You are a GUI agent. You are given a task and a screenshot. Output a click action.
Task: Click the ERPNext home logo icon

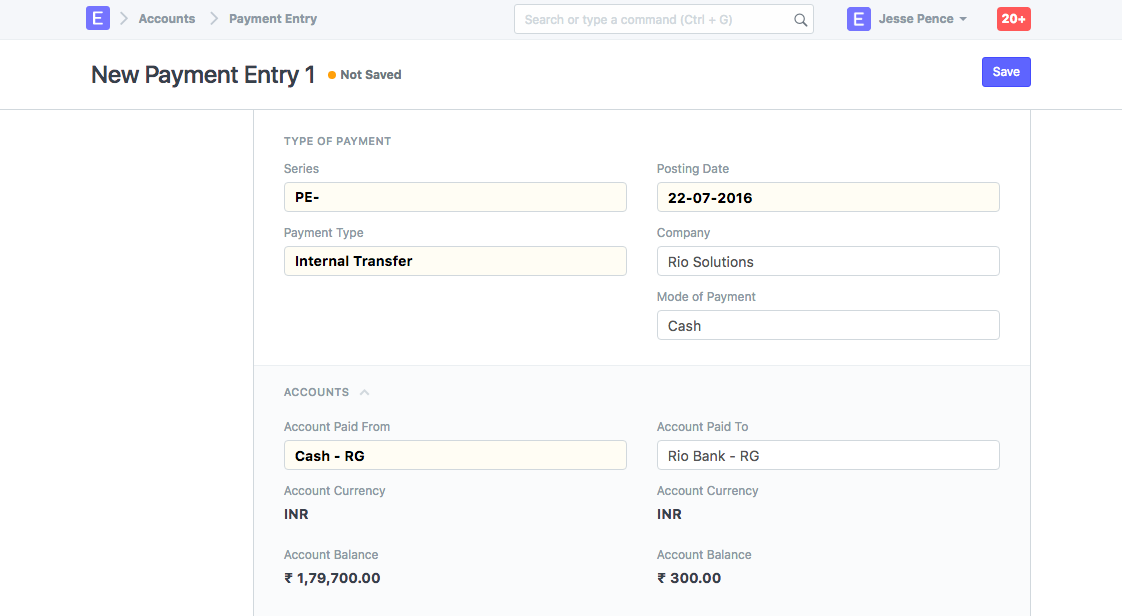click(97, 19)
